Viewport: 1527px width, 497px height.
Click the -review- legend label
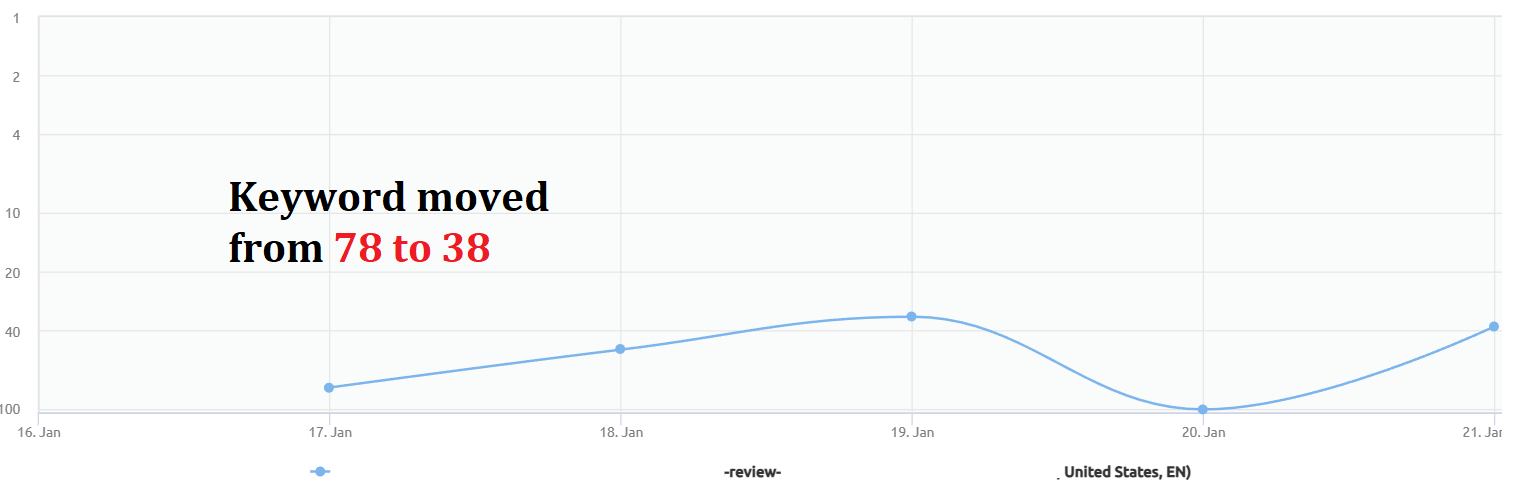pyautogui.click(x=752, y=473)
